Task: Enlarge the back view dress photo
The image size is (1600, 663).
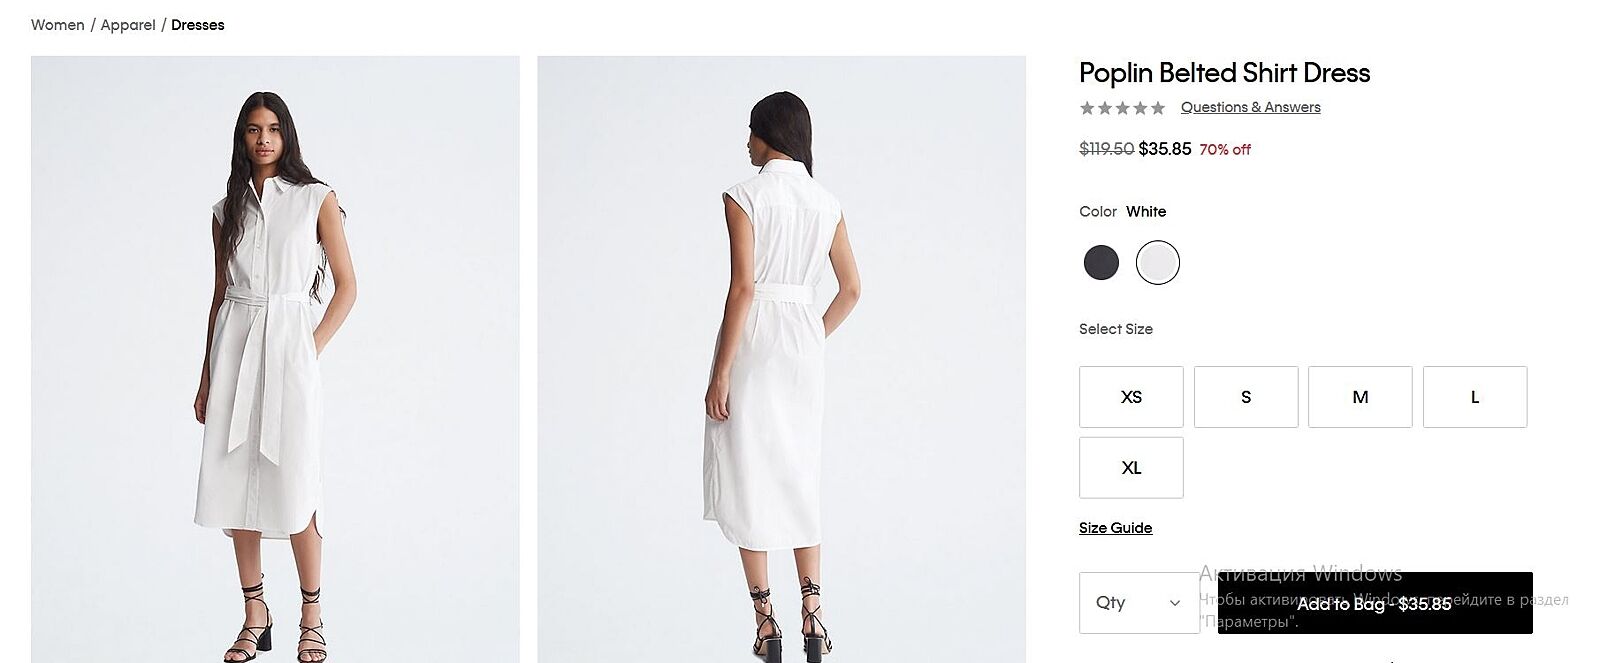Action: point(781,359)
